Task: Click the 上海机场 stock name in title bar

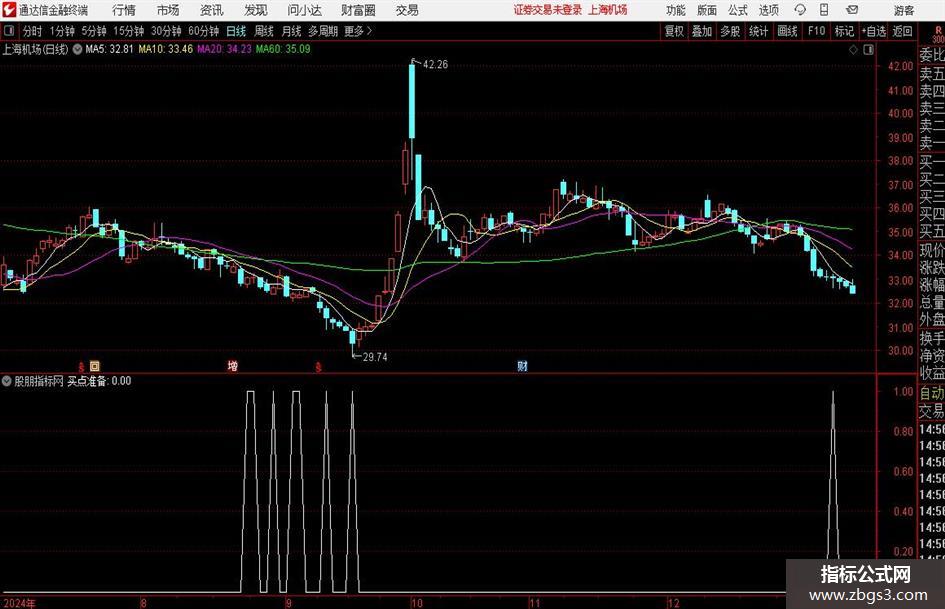Action: point(608,10)
